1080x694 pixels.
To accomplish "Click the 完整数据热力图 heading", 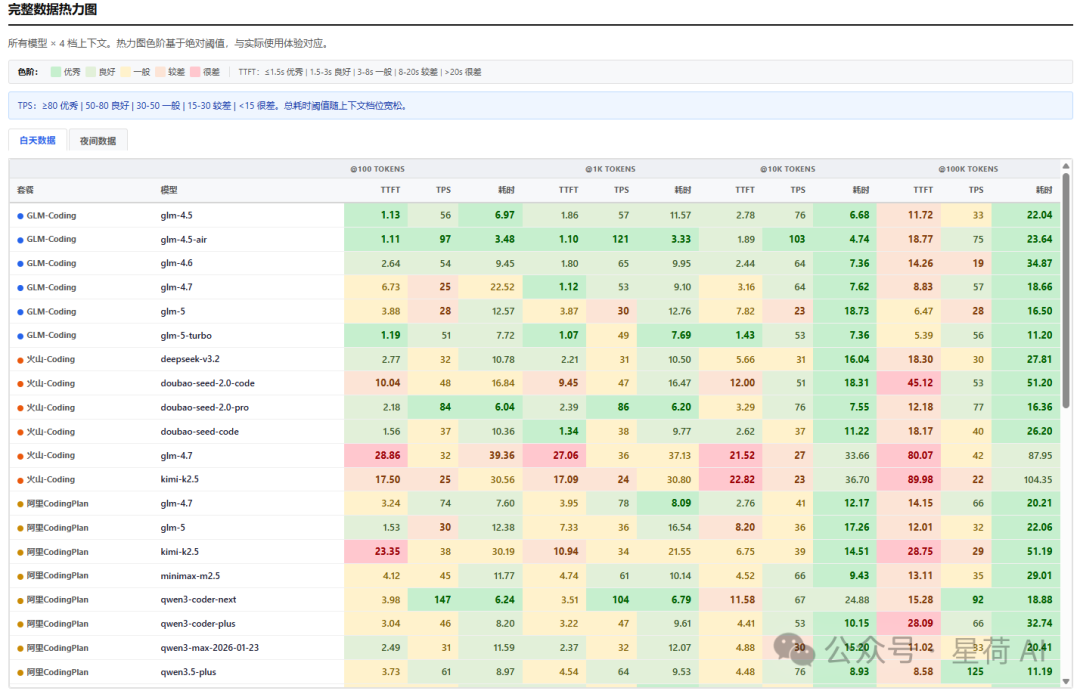I will tap(52, 10).
